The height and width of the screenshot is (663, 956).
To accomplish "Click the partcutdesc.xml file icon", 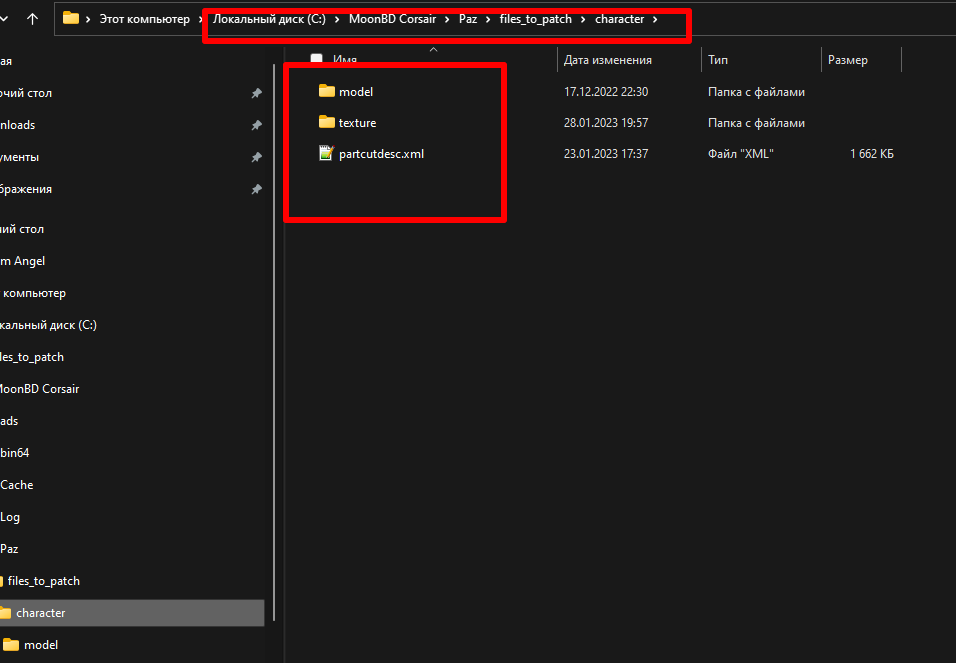I will click(327, 154).
